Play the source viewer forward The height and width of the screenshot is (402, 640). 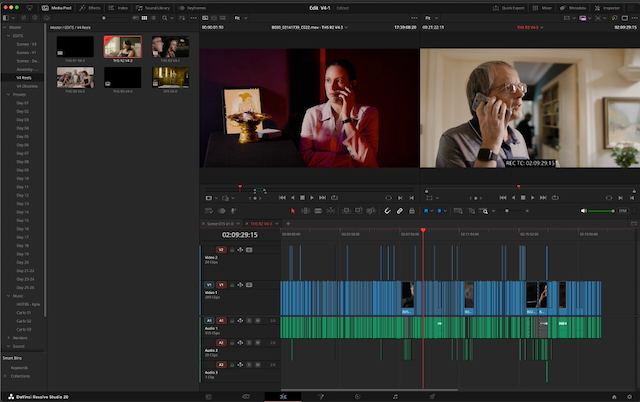click(x=312, y=198)
